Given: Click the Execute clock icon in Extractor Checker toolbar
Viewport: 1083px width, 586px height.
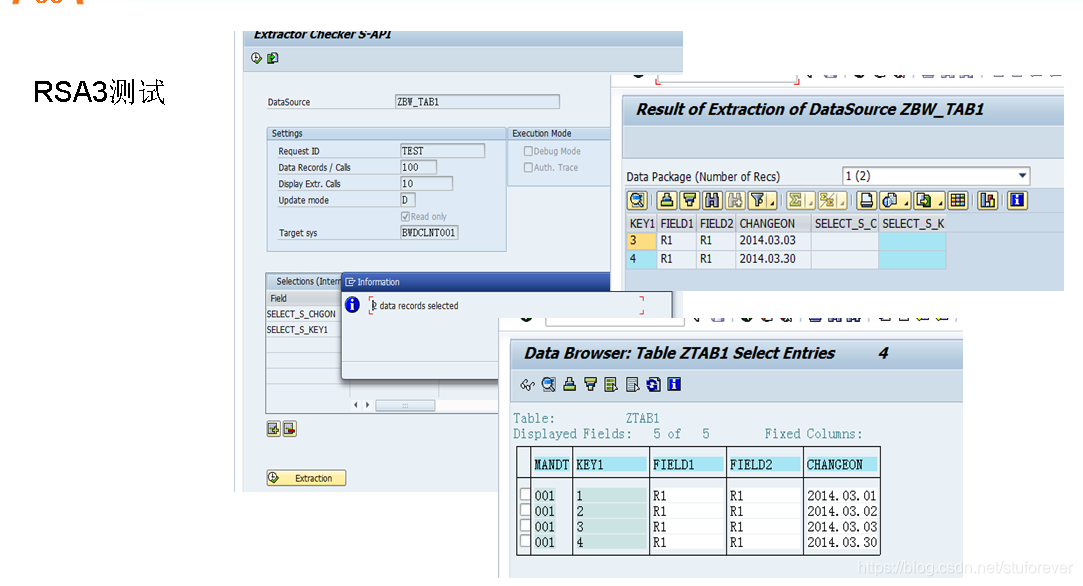Looking at the screenshot, I should click(x=256, y=58).
